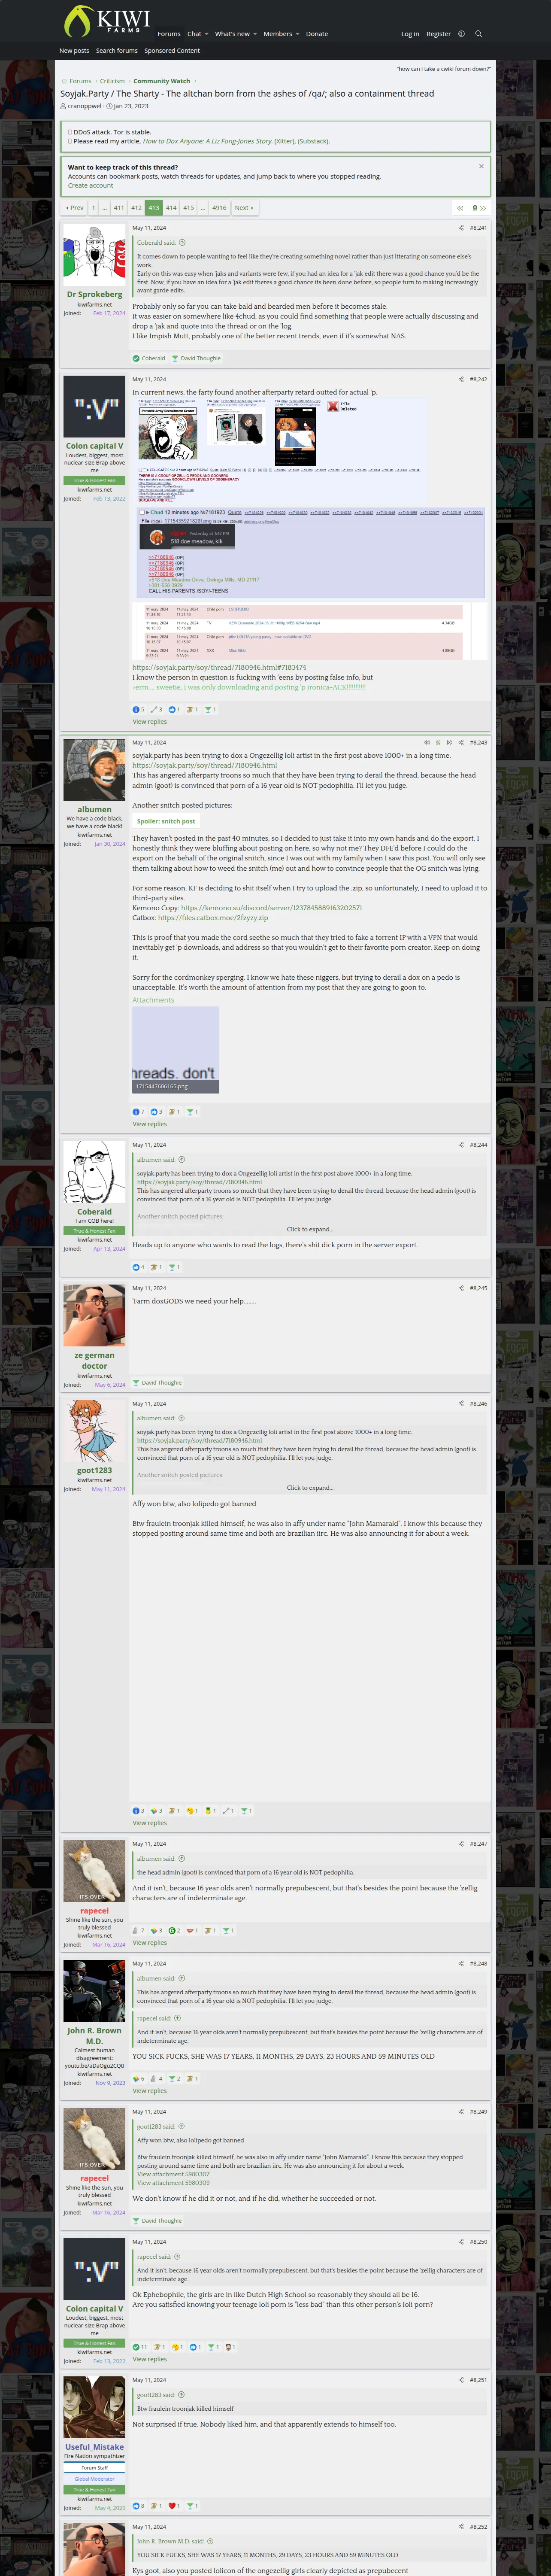Viewport: 551px width, 2576px height.
Task: Share post #8,250 via share icon
Action: pos(461,2241)
